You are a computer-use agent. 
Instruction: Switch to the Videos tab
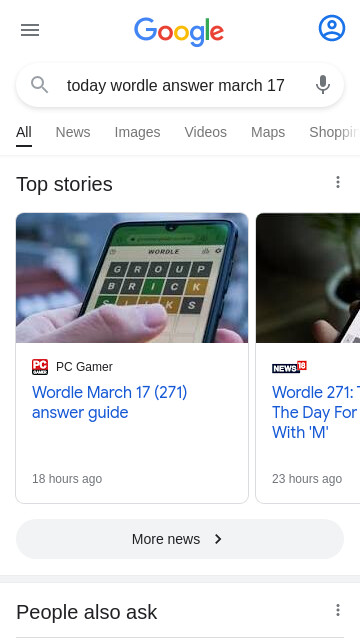tap(205, 132)
